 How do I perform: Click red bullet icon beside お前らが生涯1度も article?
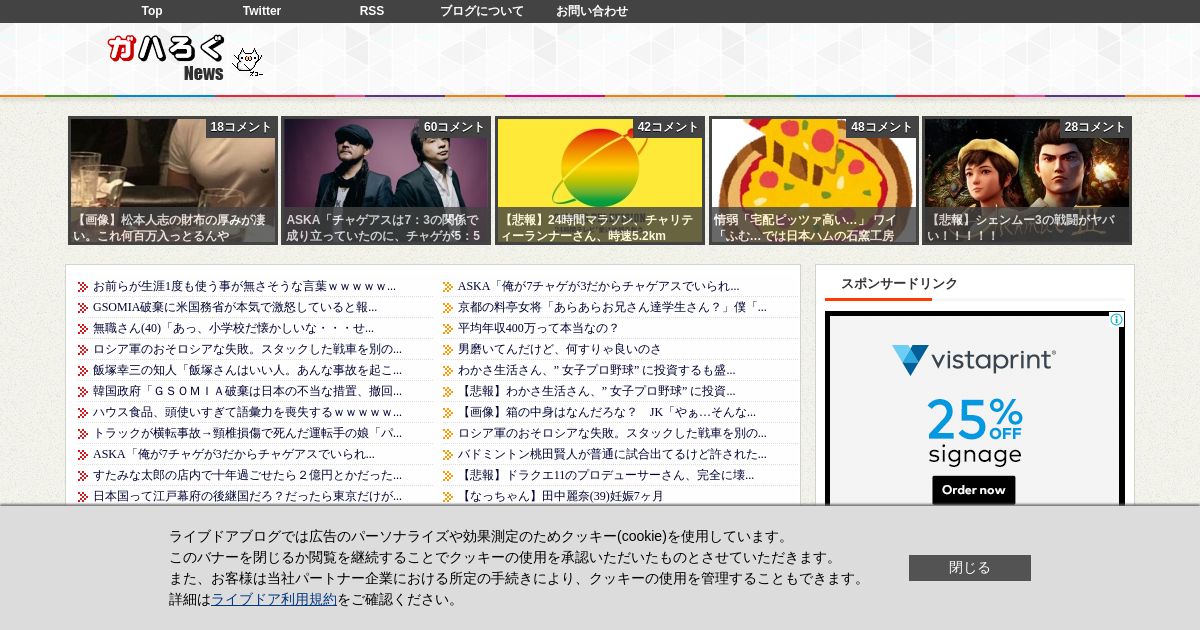[83, 287]
